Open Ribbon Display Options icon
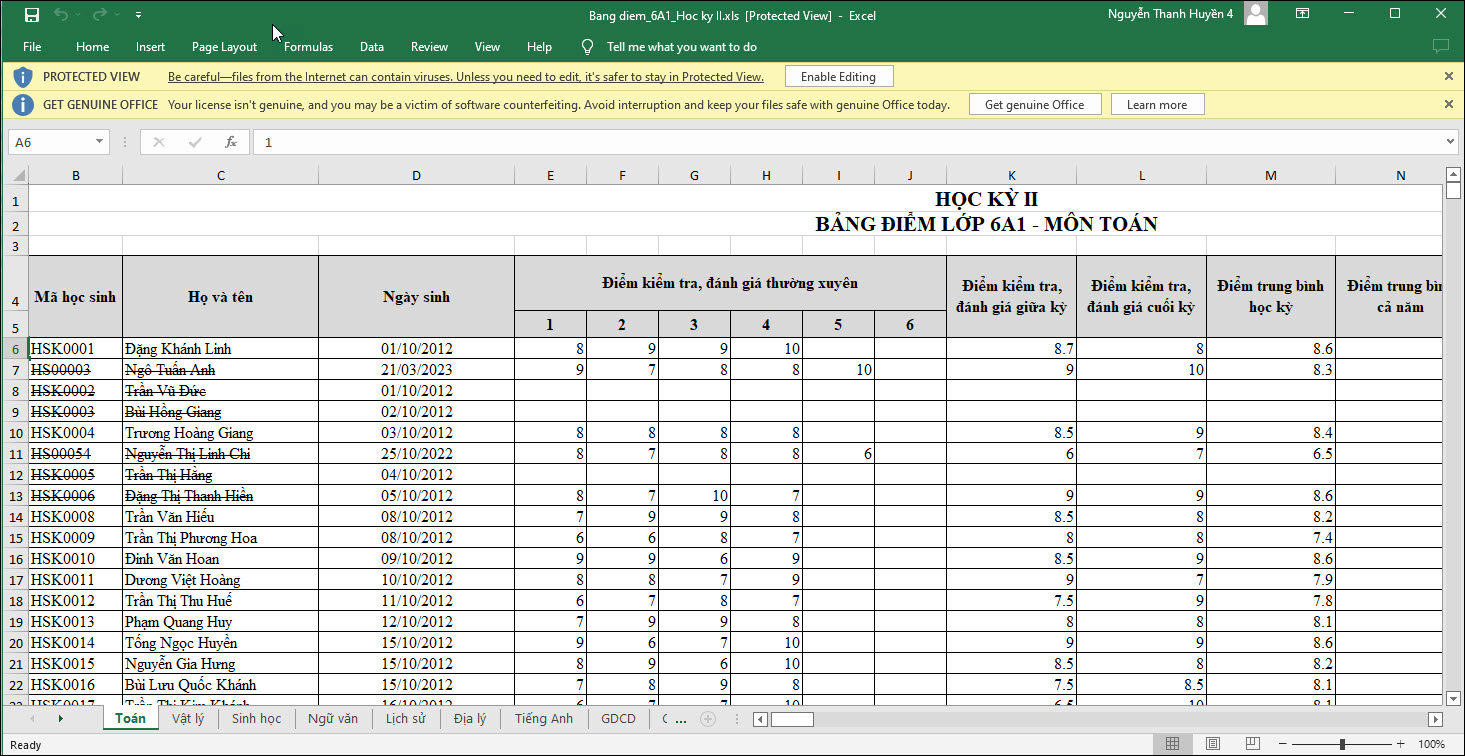The height and width of the screenshot is (756, 1465). click(x=1302, y=14)
